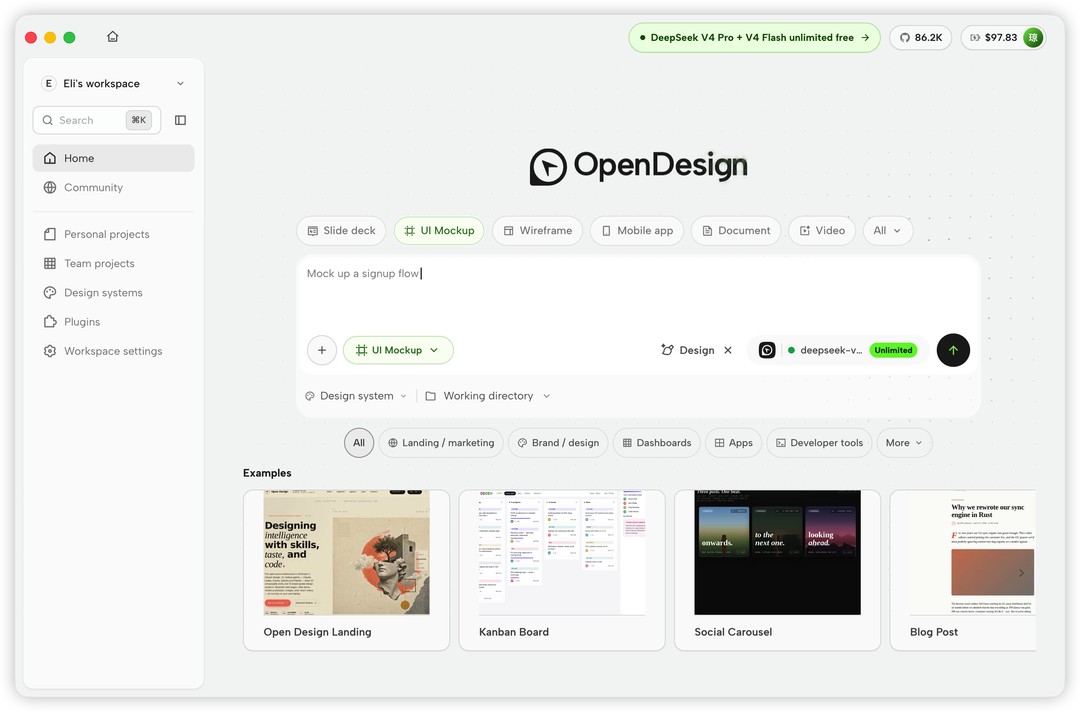Open Personal projects
The image size is (1080, 712).
tap(114, 234)
